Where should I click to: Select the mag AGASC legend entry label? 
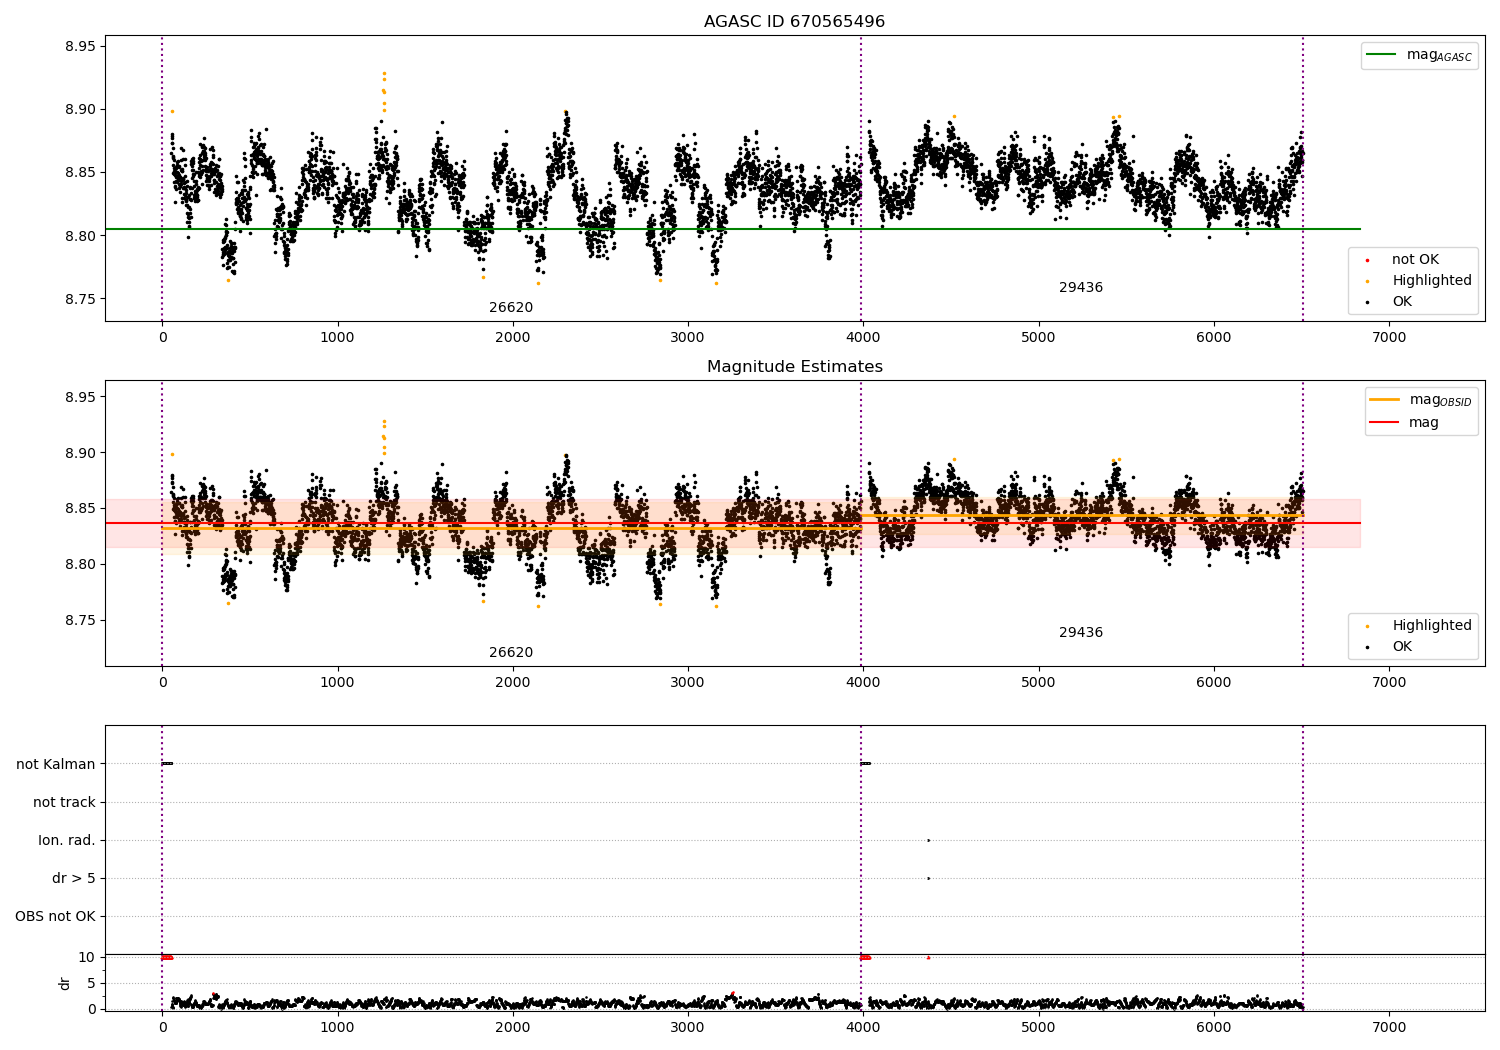click(x=1439, y=55)
